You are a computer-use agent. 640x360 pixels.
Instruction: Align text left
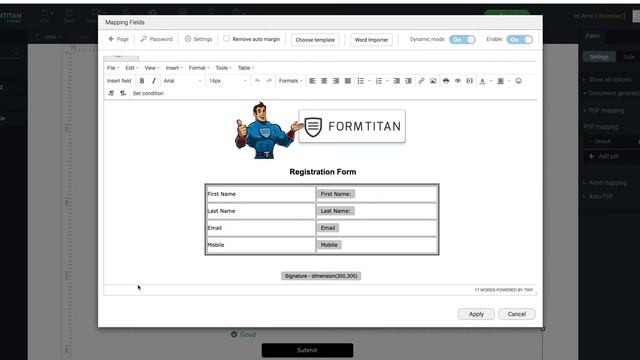click(x=312, y=81)
